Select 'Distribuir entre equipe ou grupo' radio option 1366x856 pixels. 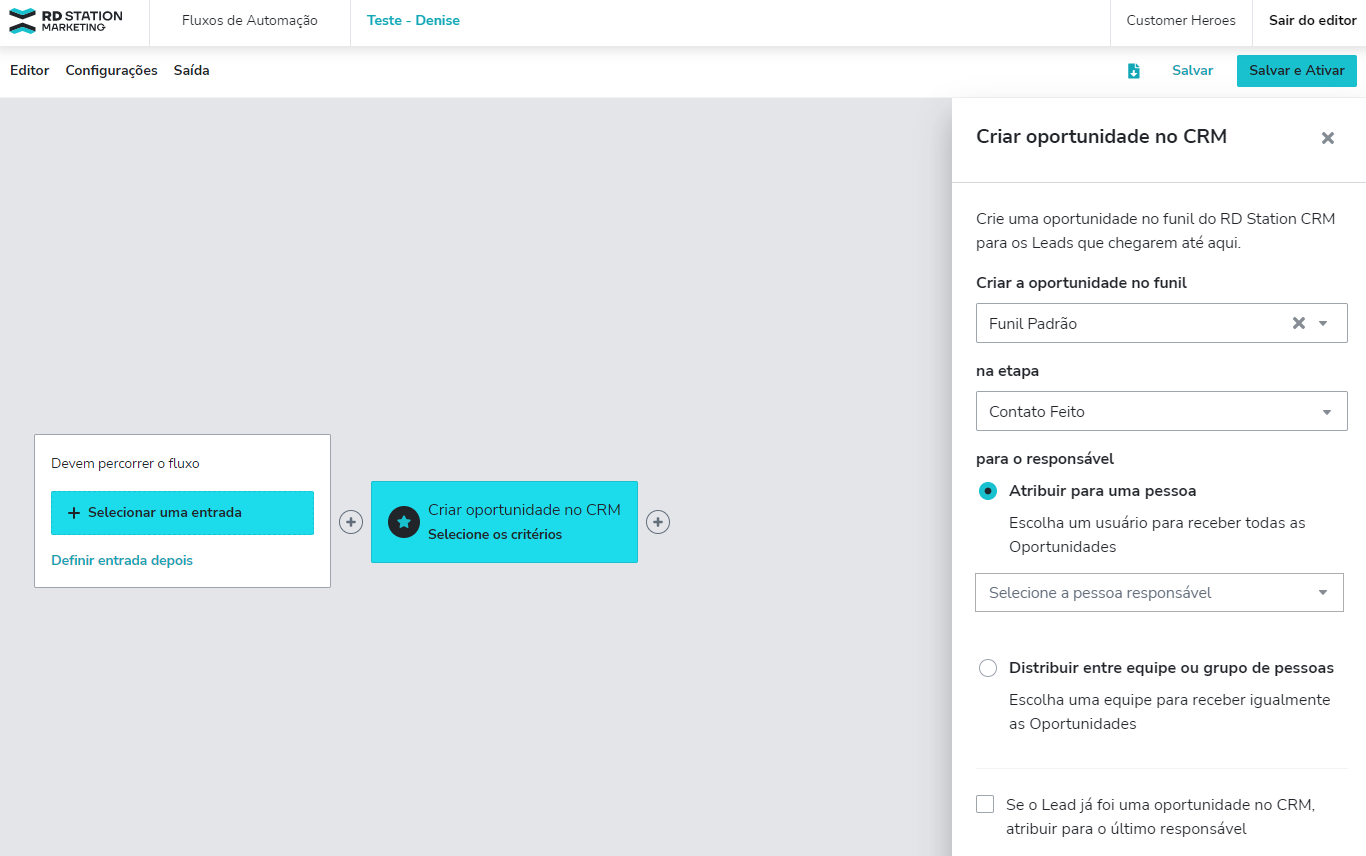click(x=988, y=668)
